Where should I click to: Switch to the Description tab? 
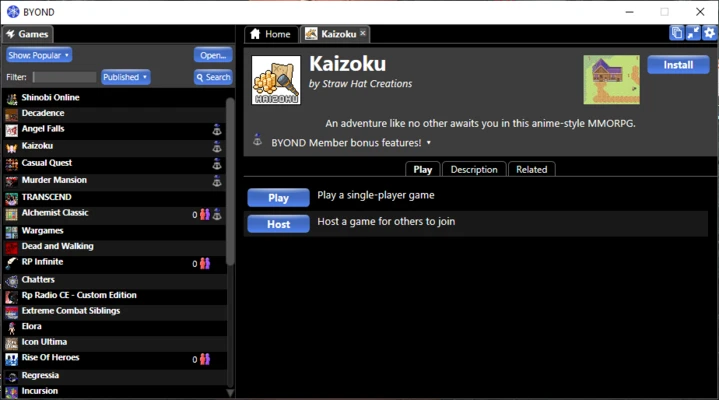click(473, 169)
